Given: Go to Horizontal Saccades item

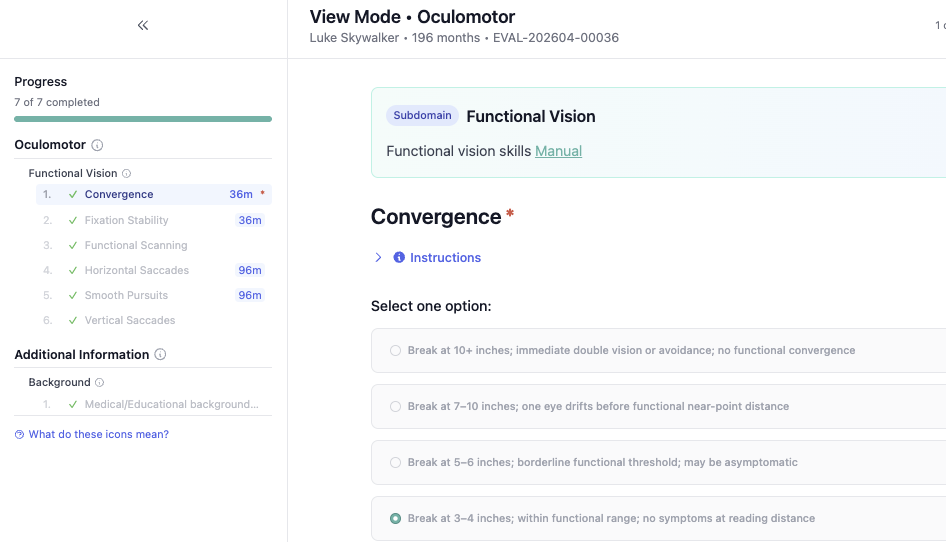Looking at the screenshot, I should 137,270.
